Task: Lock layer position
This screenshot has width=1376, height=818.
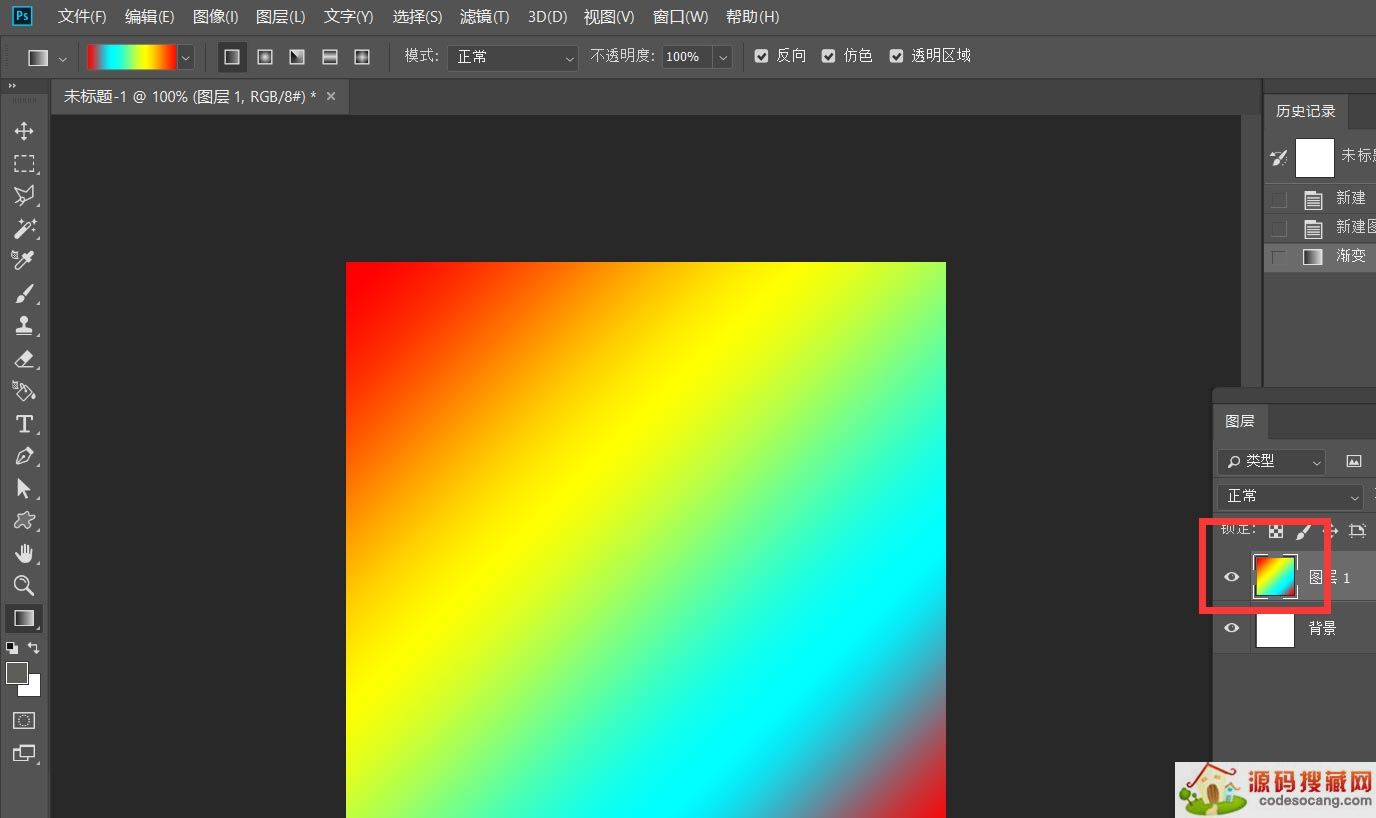Action: click(x=1330, y=530)
